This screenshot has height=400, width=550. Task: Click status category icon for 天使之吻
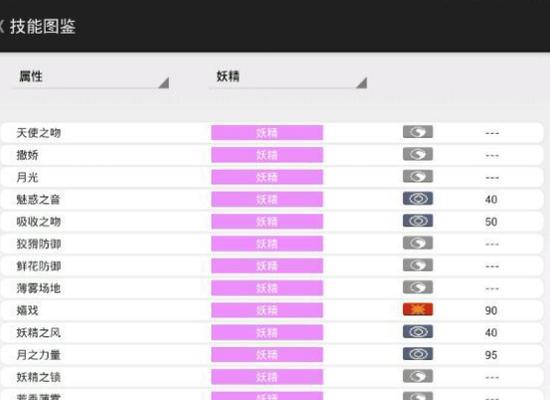(x=418, y=132)
